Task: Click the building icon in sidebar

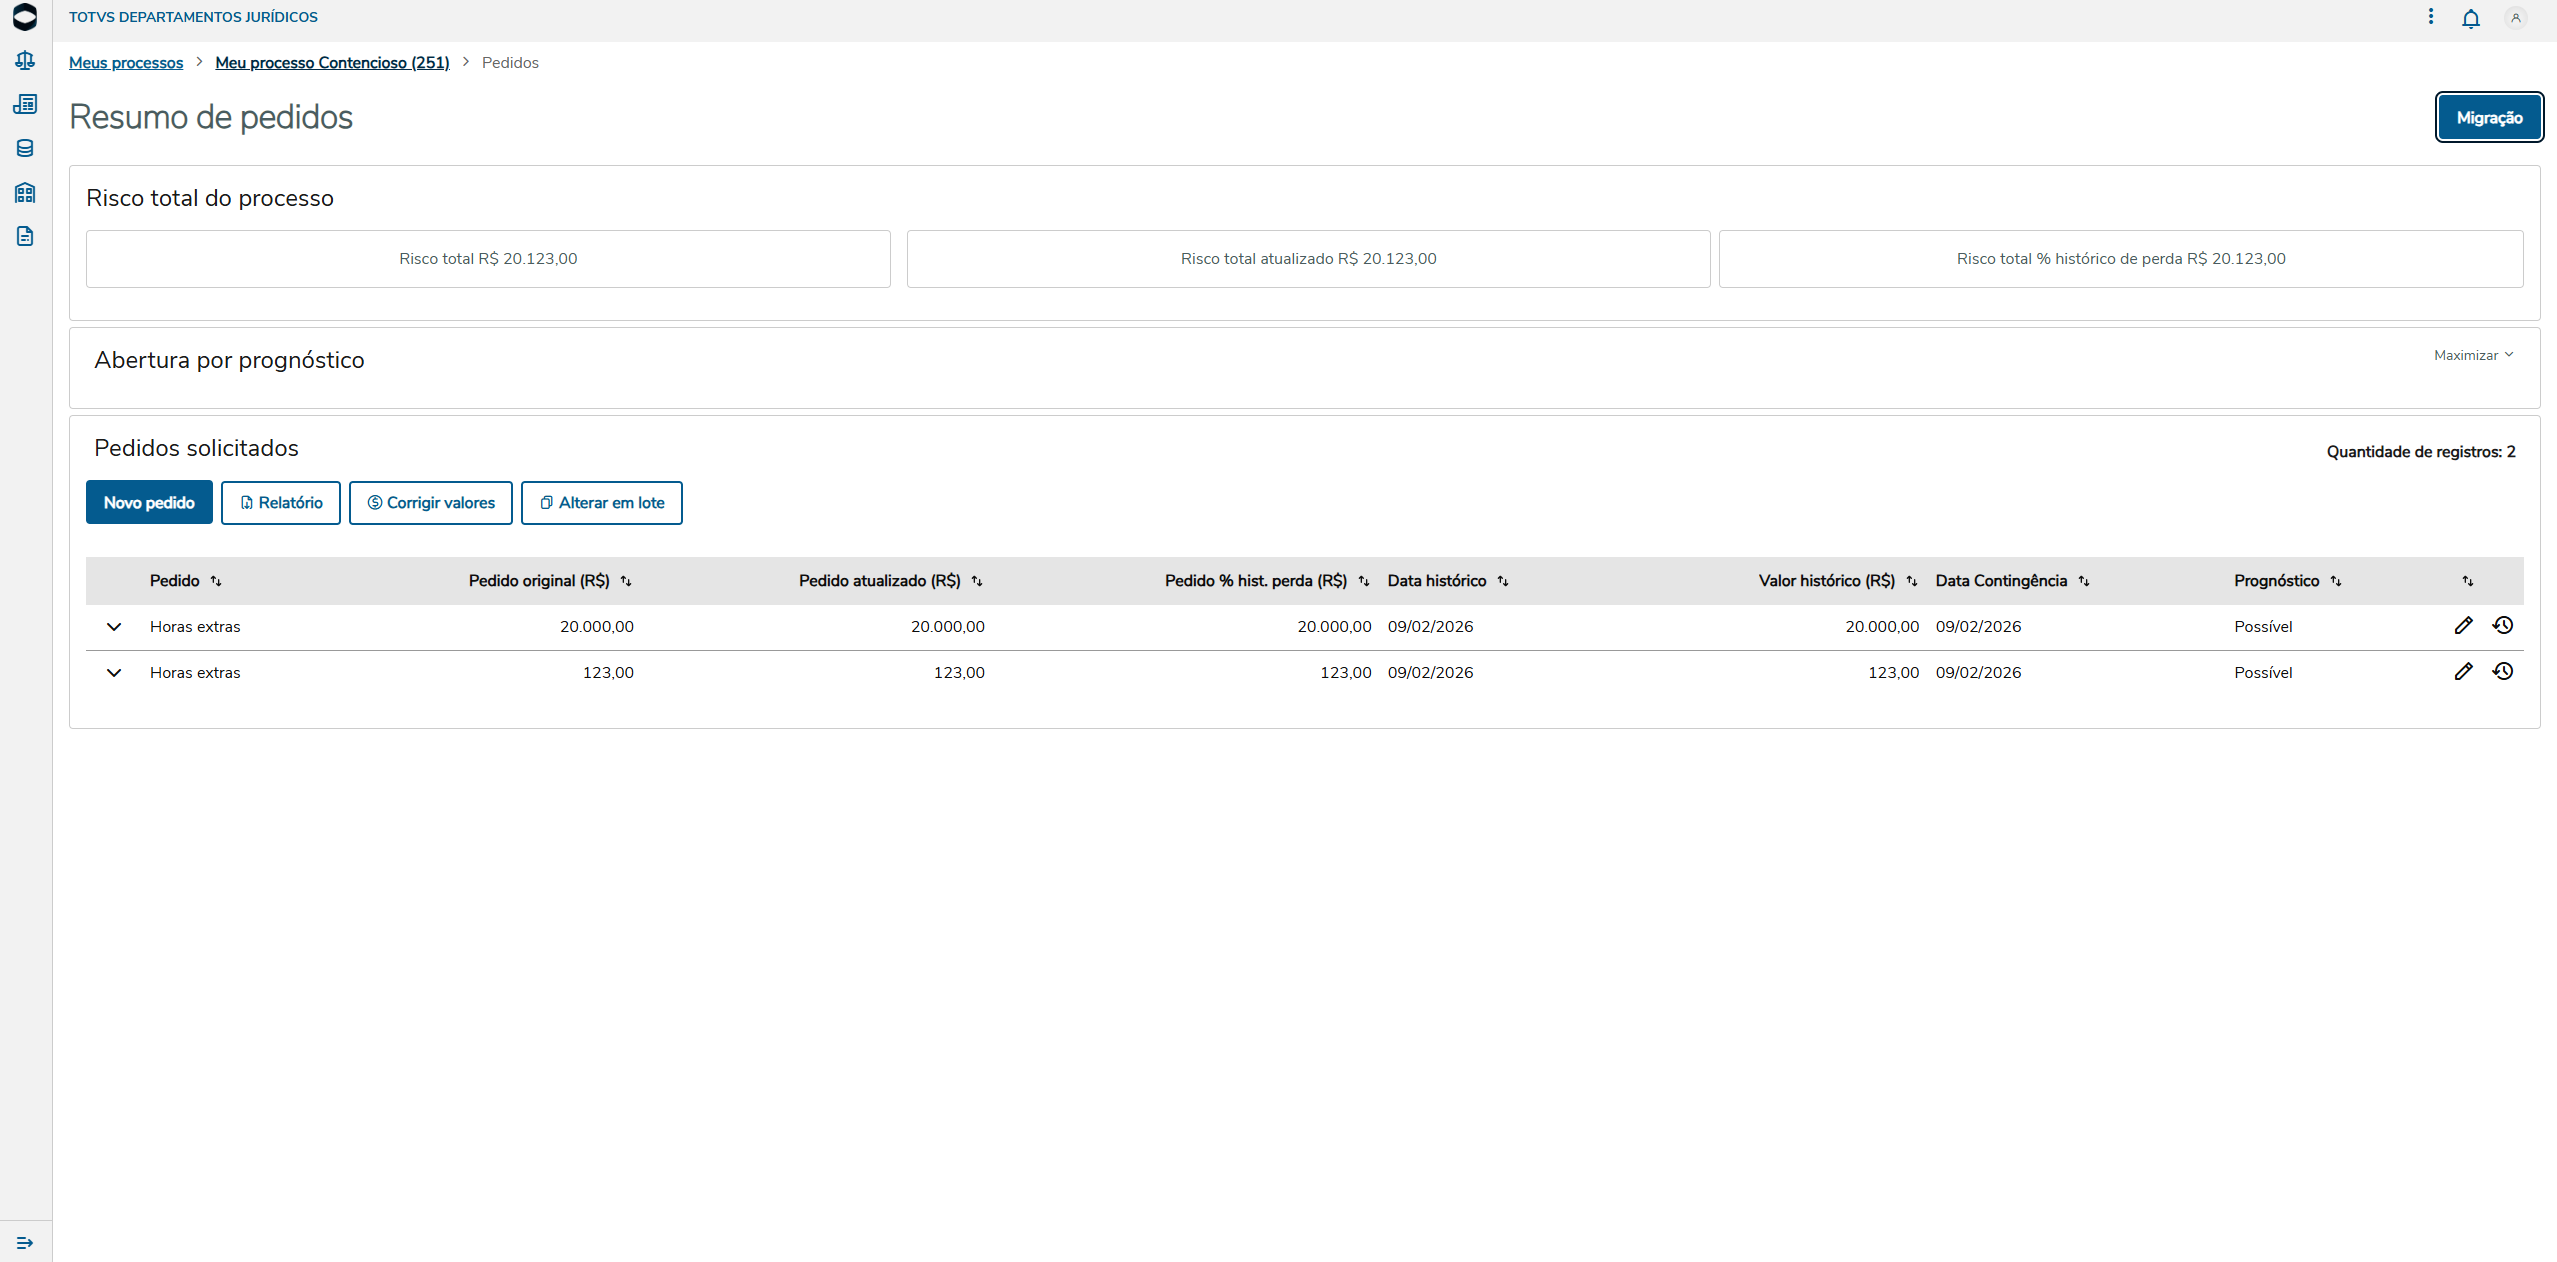Action: [x=25, y=193]
